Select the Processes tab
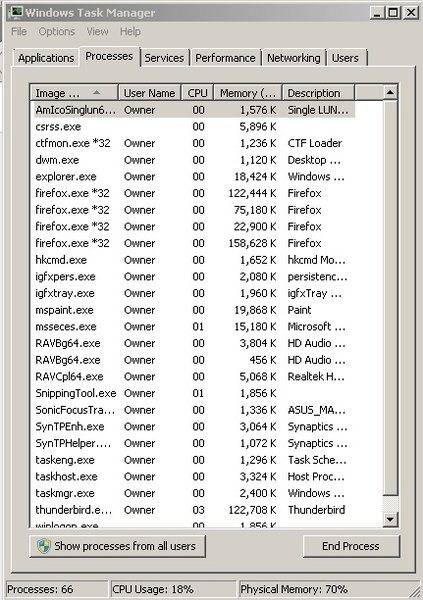Image resolution: width=423 pixels, height=600 pixels. [x=109, y=56]
